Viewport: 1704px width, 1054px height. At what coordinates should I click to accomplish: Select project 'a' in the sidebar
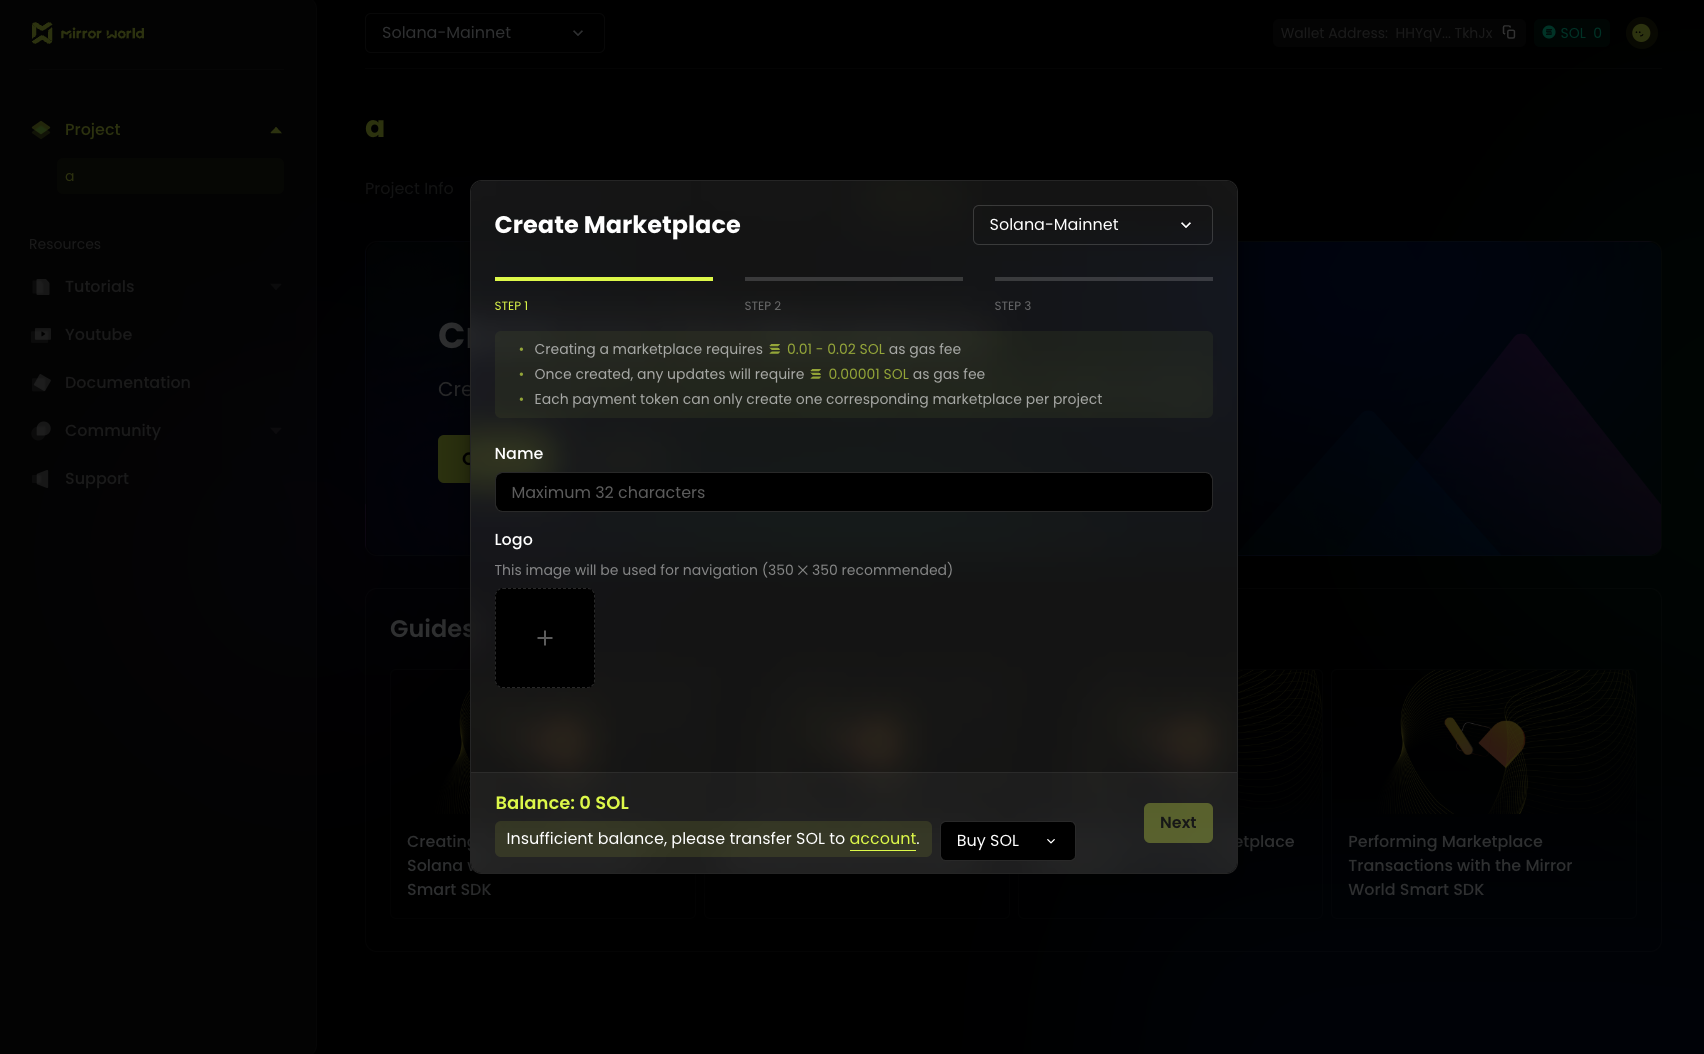pos(171,176)
